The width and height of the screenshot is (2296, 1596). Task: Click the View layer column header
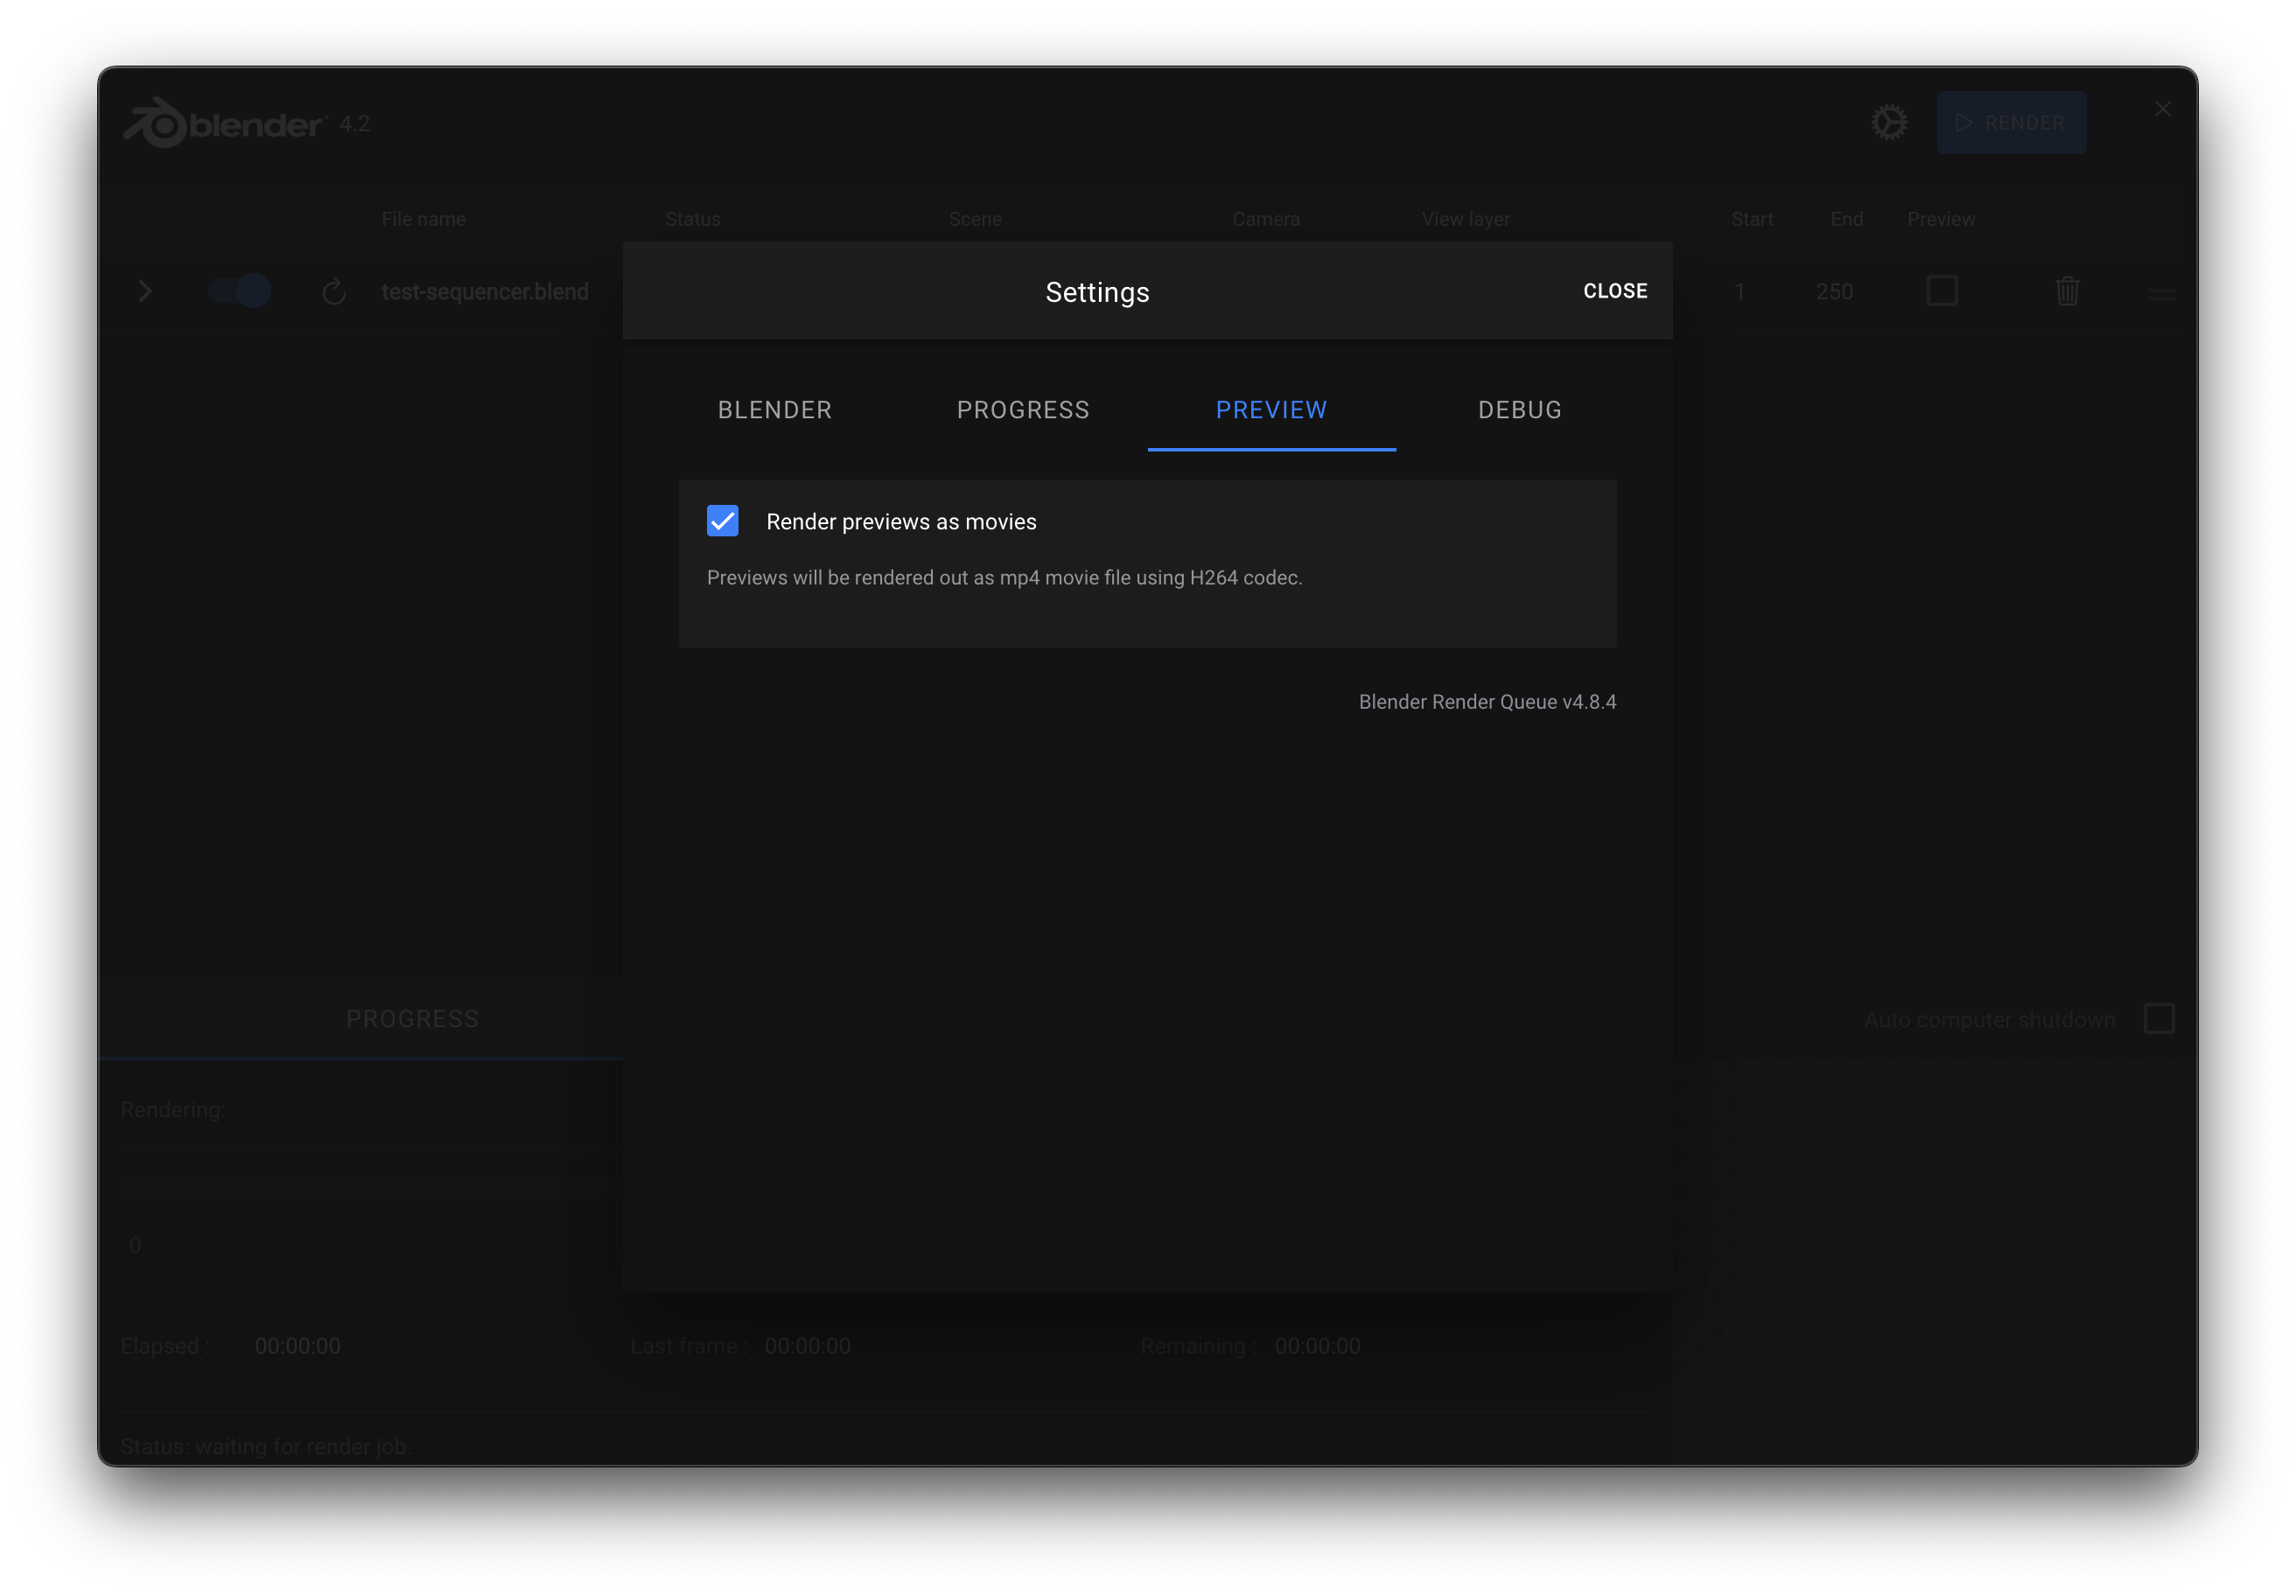[1465, 219]
